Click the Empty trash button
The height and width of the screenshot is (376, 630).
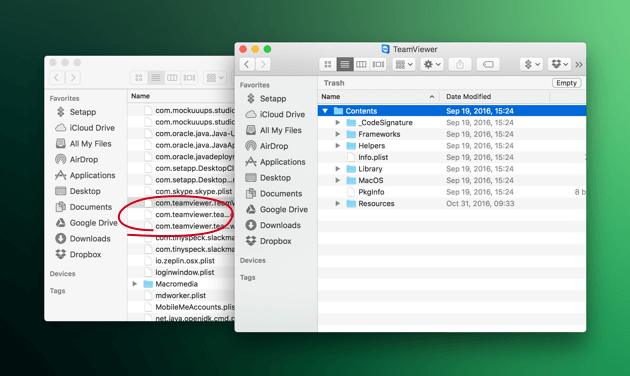click(x=566, y=83)
